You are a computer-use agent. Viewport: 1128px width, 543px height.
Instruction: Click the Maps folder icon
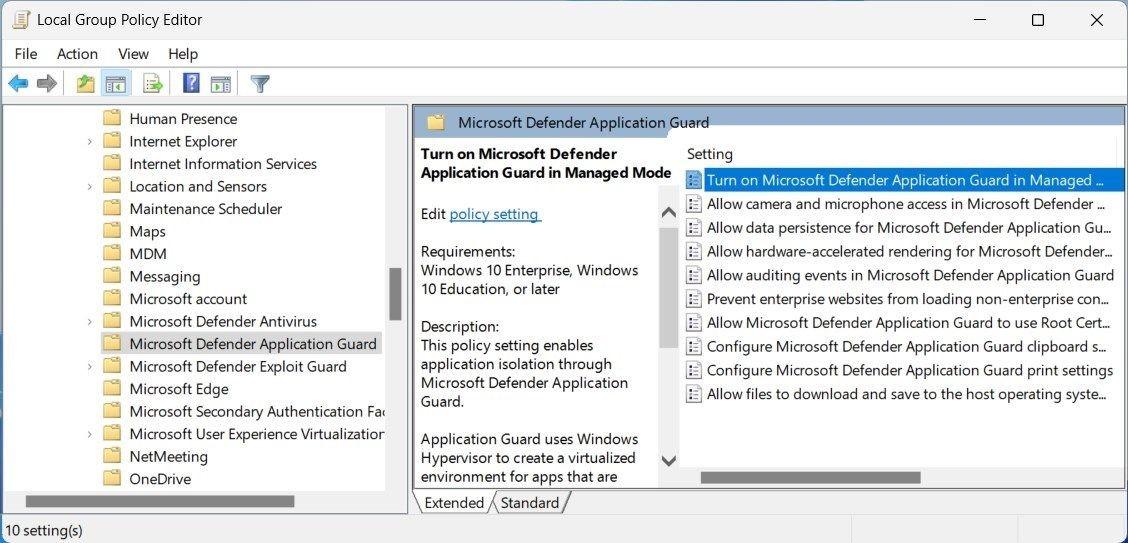(x=112, y=231)
